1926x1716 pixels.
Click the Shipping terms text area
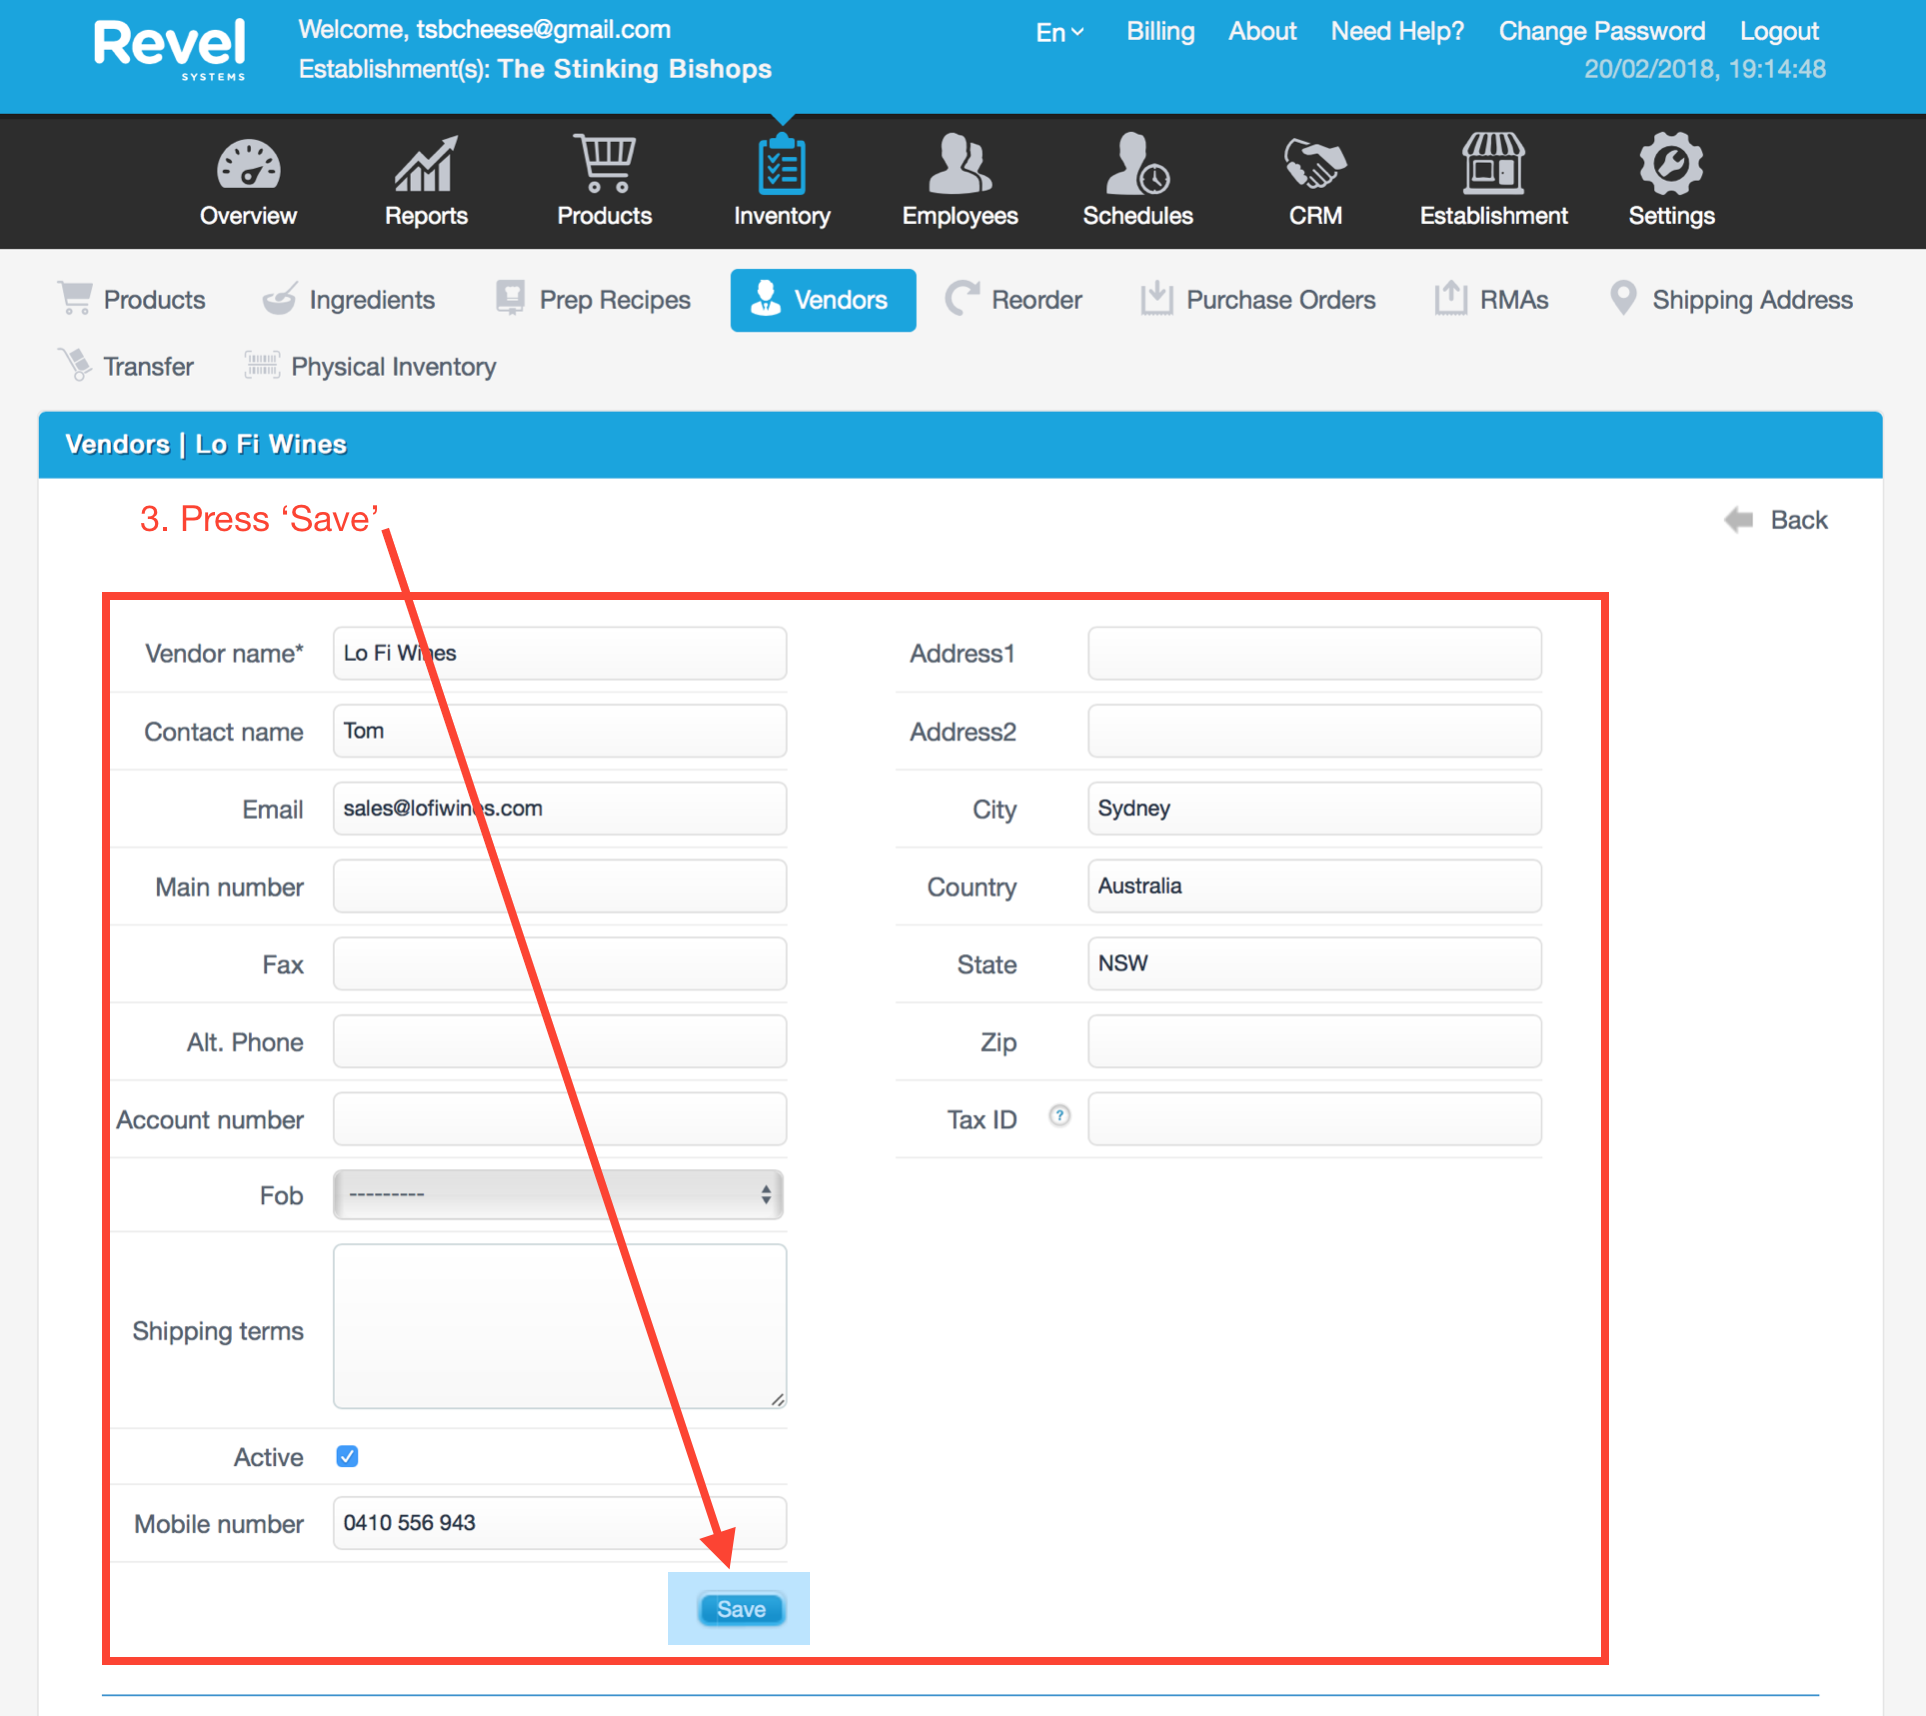(x=560, y=1326)
